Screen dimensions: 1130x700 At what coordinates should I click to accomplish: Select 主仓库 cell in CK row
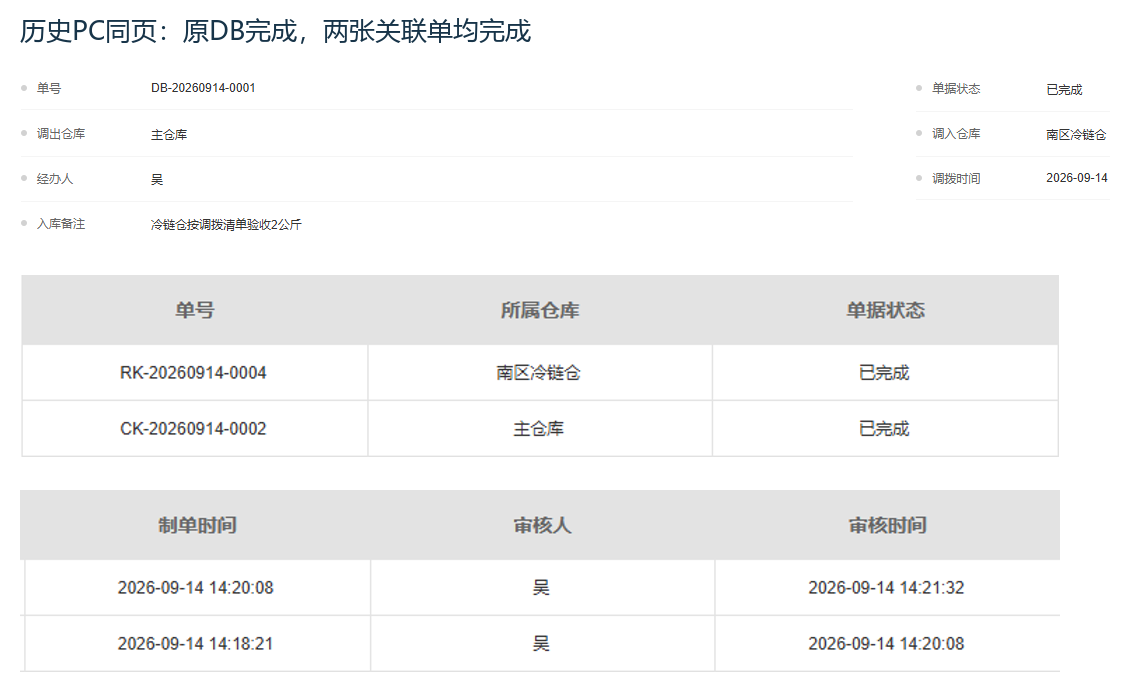point(538,429)
